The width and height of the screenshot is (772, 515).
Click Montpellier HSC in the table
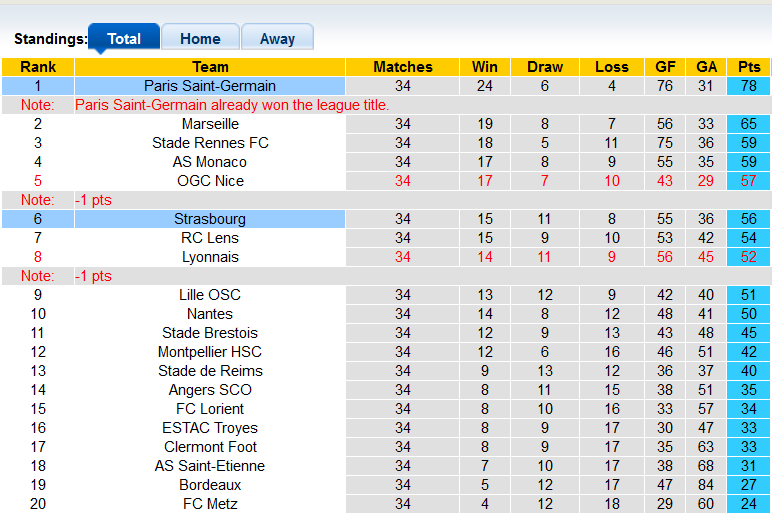[x=210, y=352]
